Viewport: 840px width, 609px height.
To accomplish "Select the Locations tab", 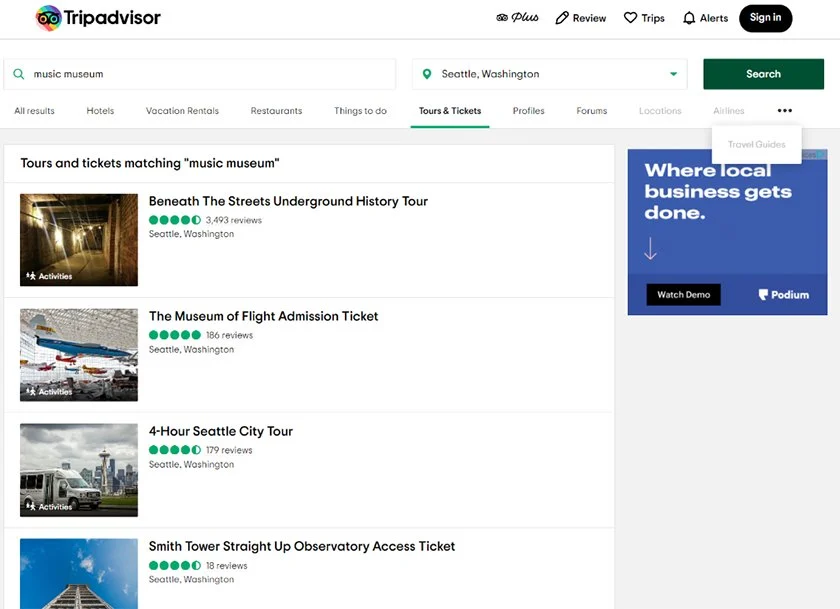I will [660, 111].
